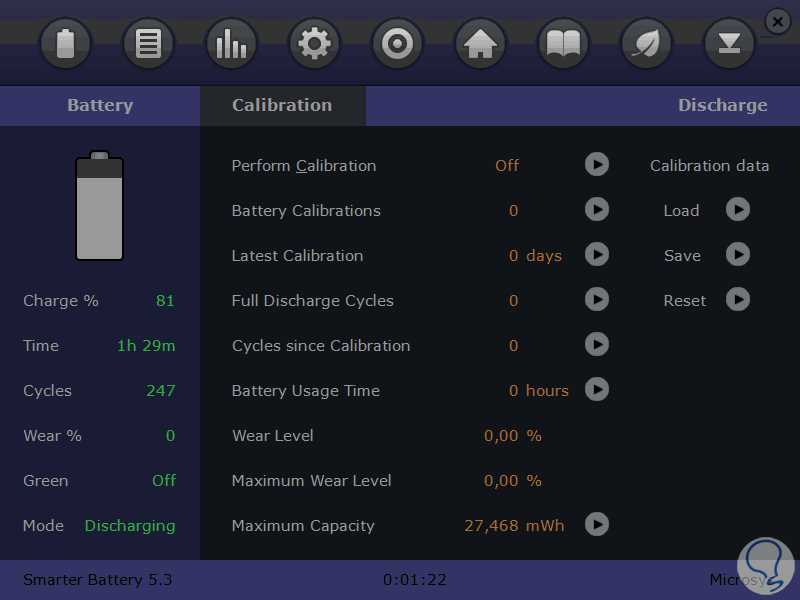Screen dimensions: 800x600
Task: Open the bar chart graph icon
Action: pos(232,44)
